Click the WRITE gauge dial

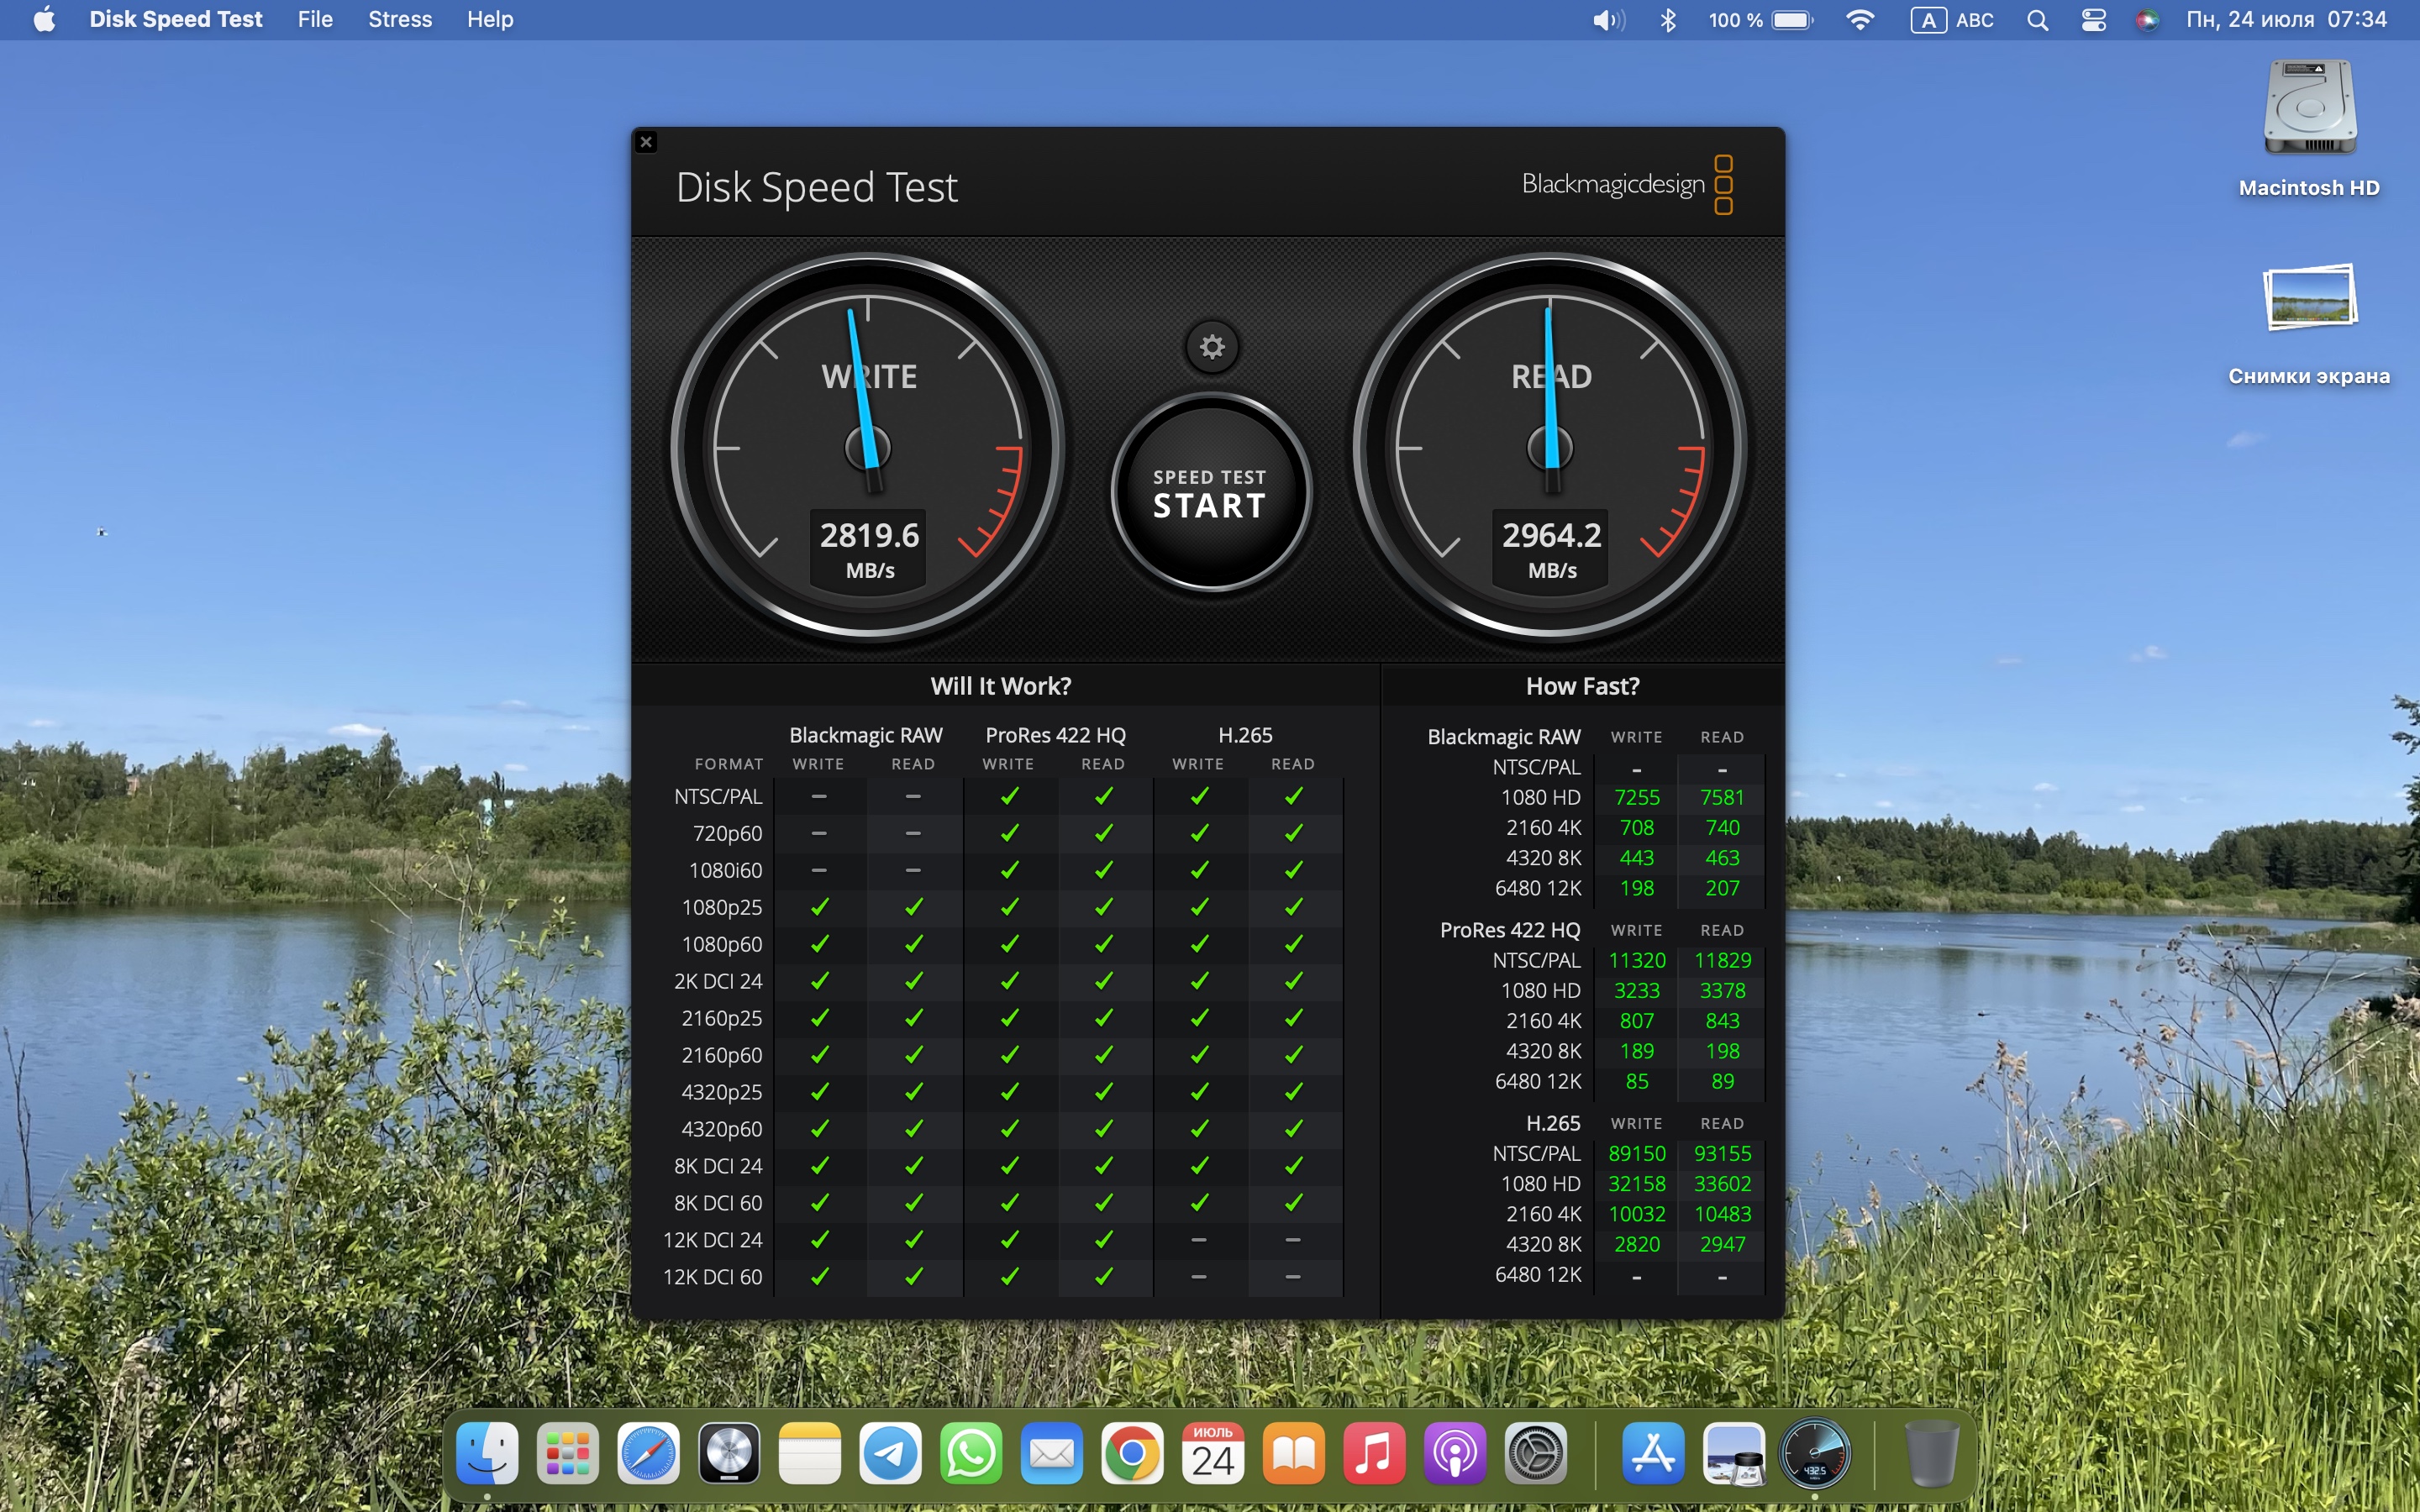coord(868,447)
